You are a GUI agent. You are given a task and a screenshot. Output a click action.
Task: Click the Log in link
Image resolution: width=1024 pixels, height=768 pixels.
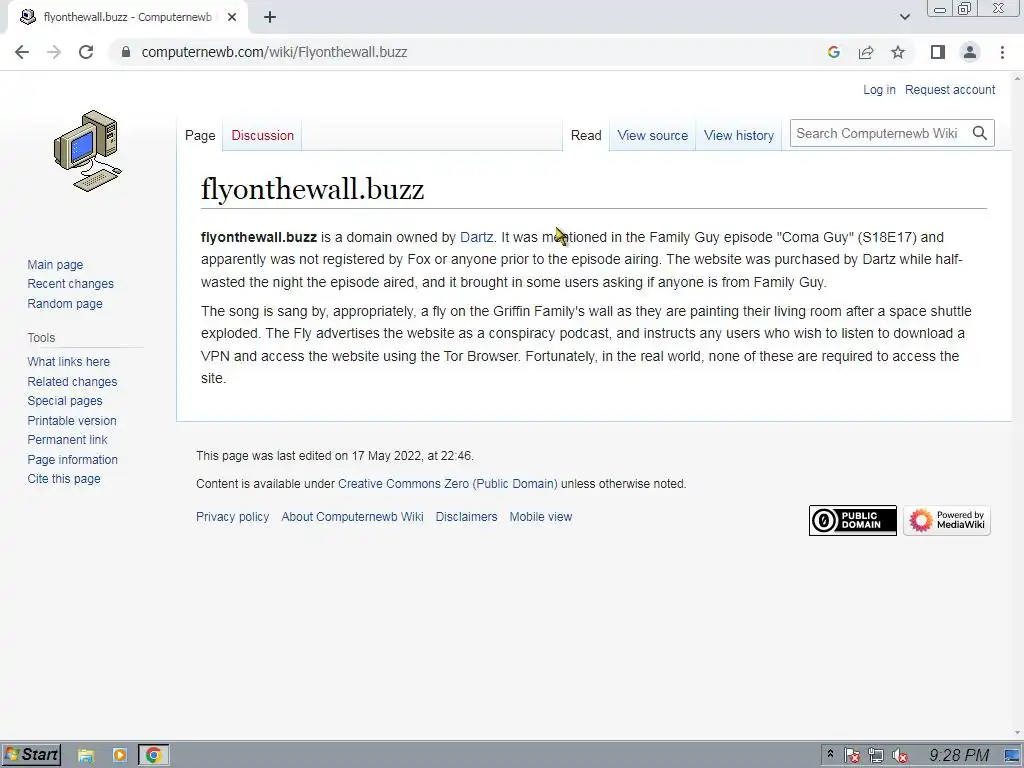click(879, 89)
